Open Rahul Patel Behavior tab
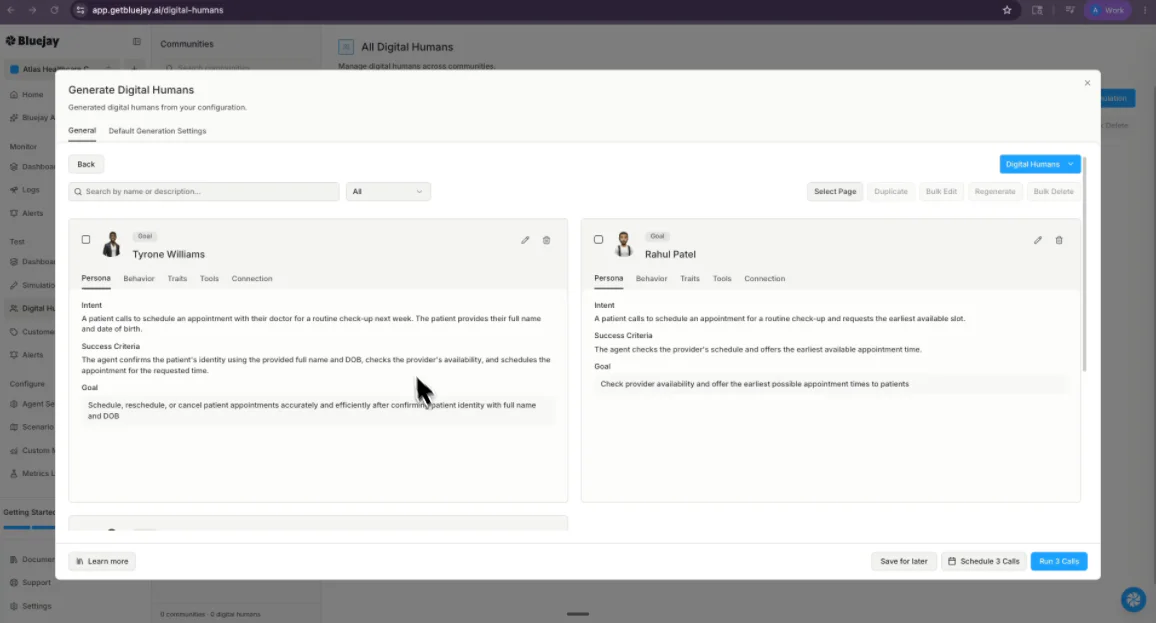The height and width of the screenshot is (623, 1156). 651,279
